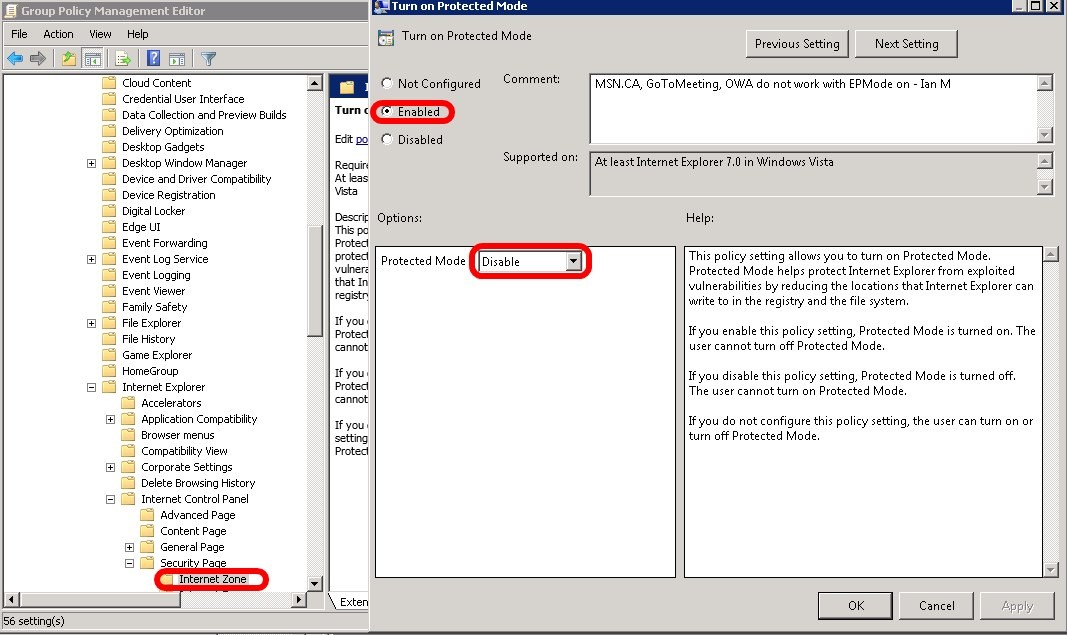Click the Filter Options funnel icon

tap(207, 58)
